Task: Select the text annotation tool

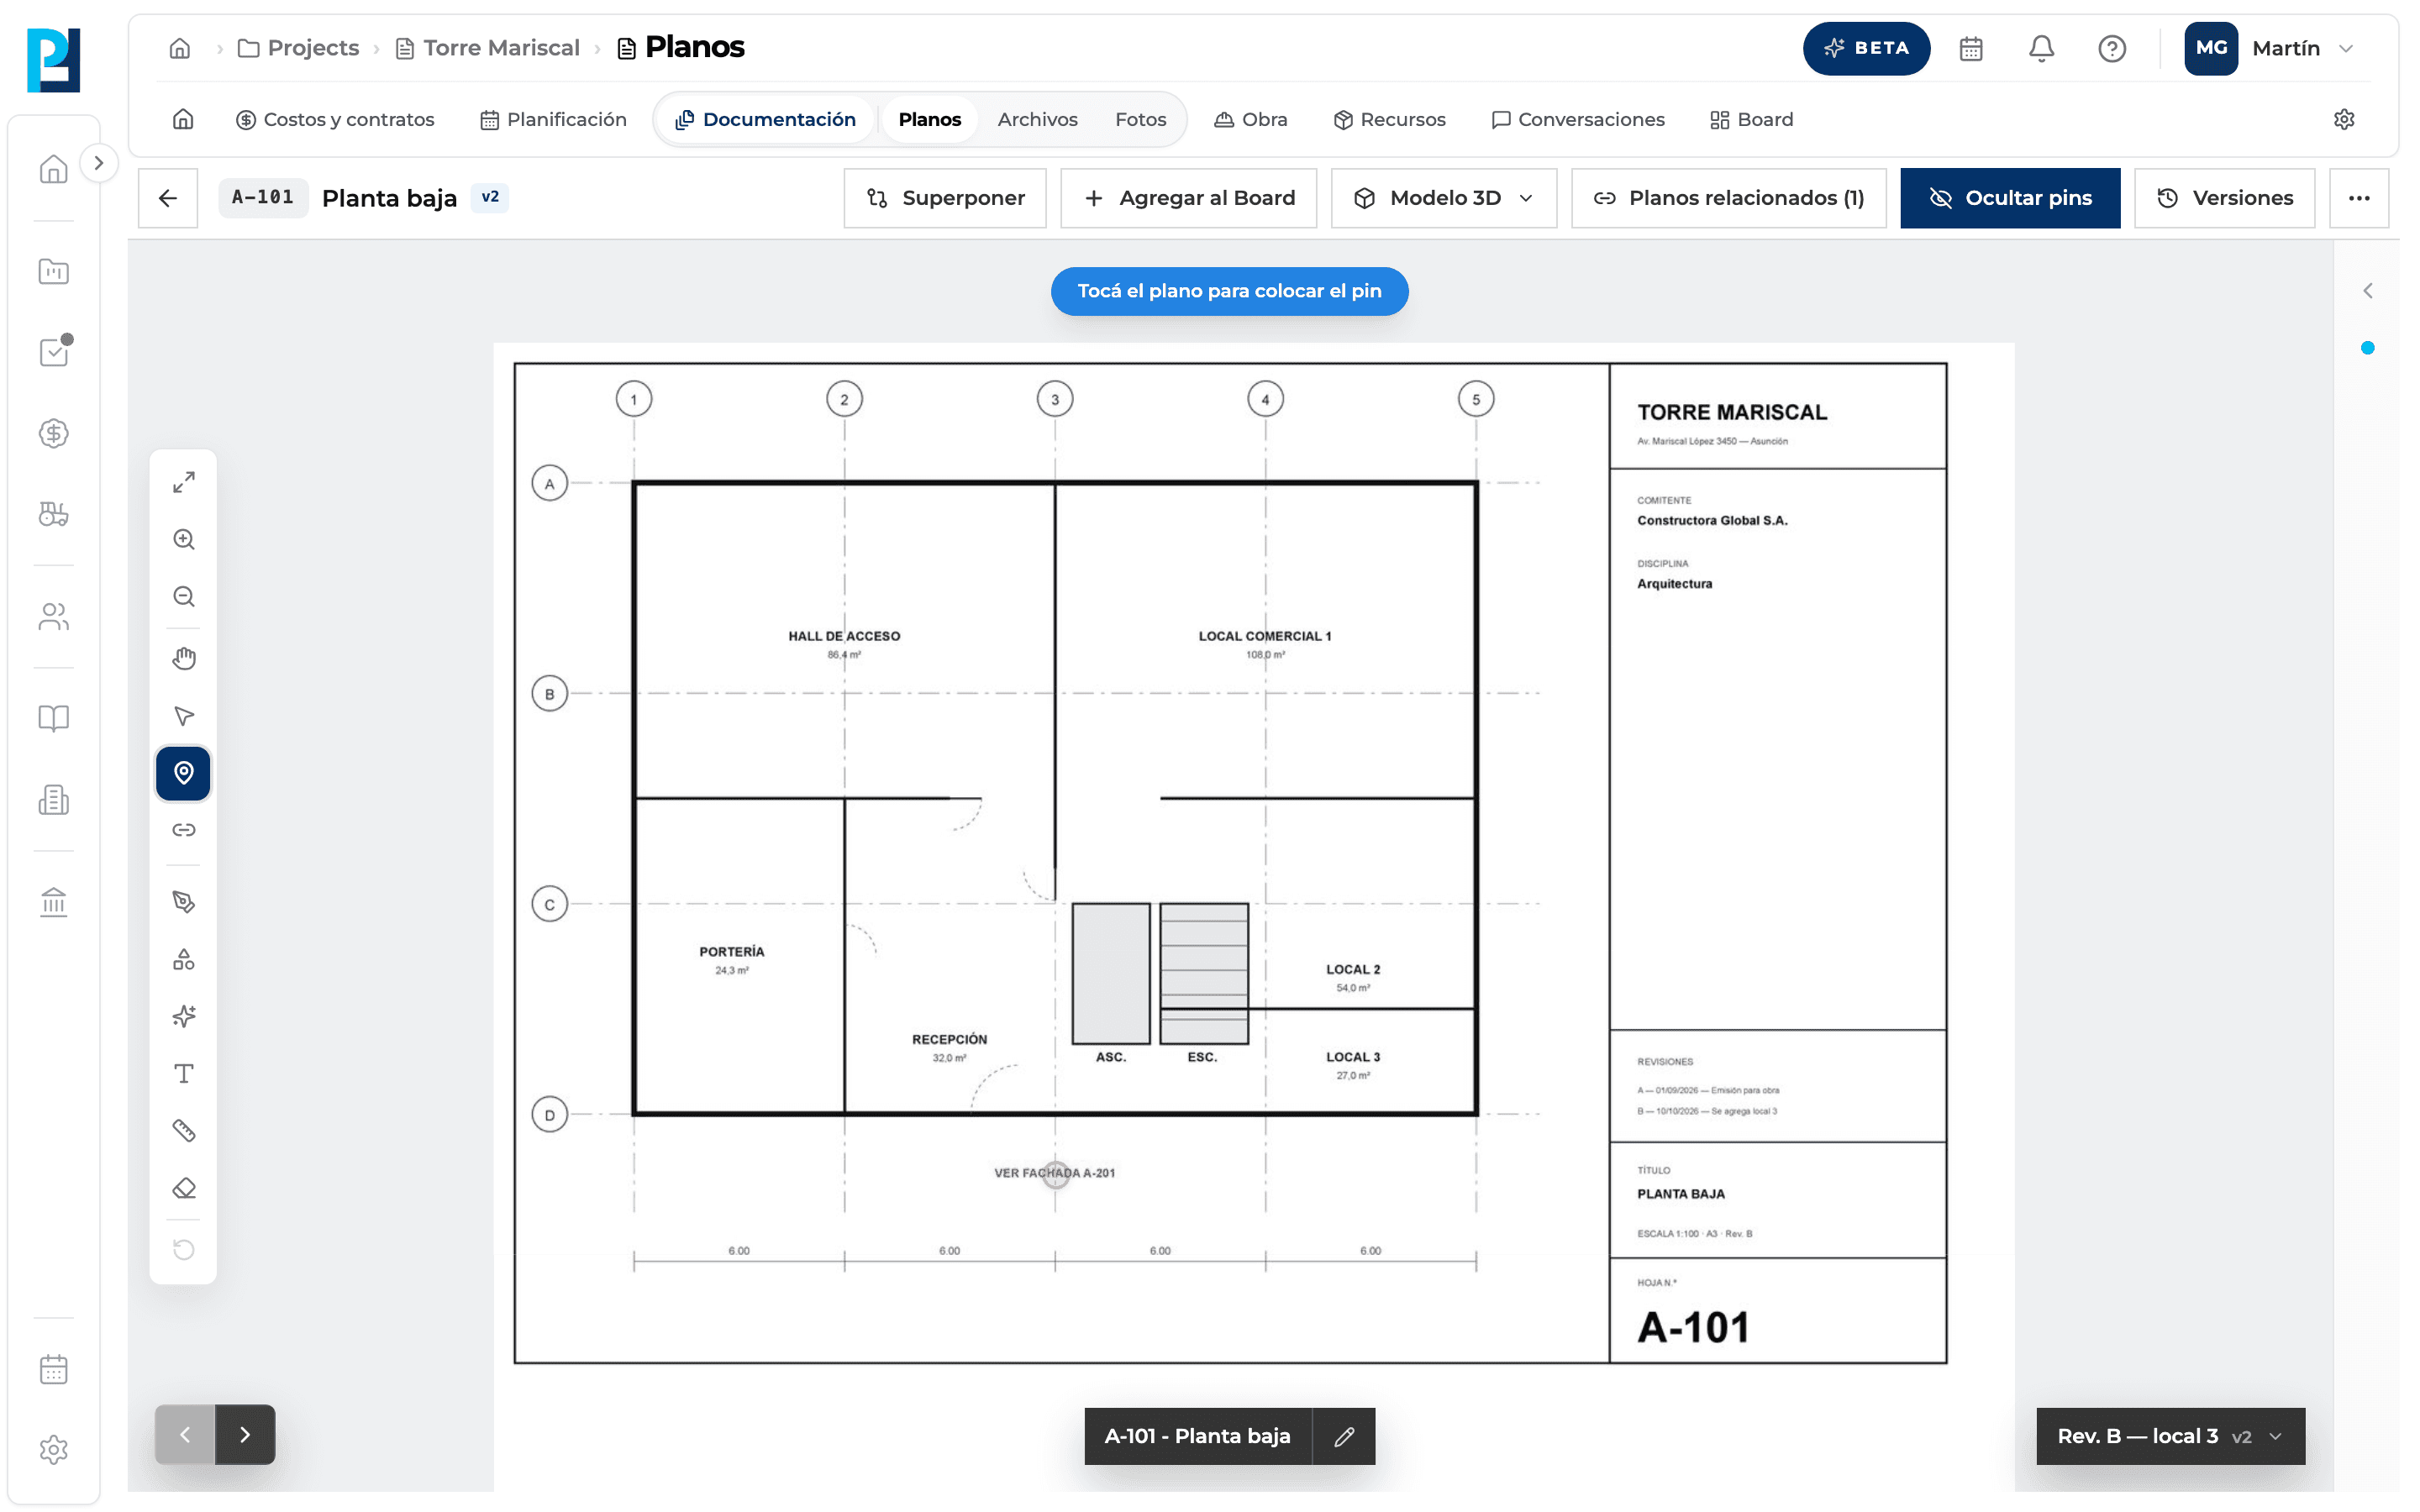Action: coord(183,1074)
